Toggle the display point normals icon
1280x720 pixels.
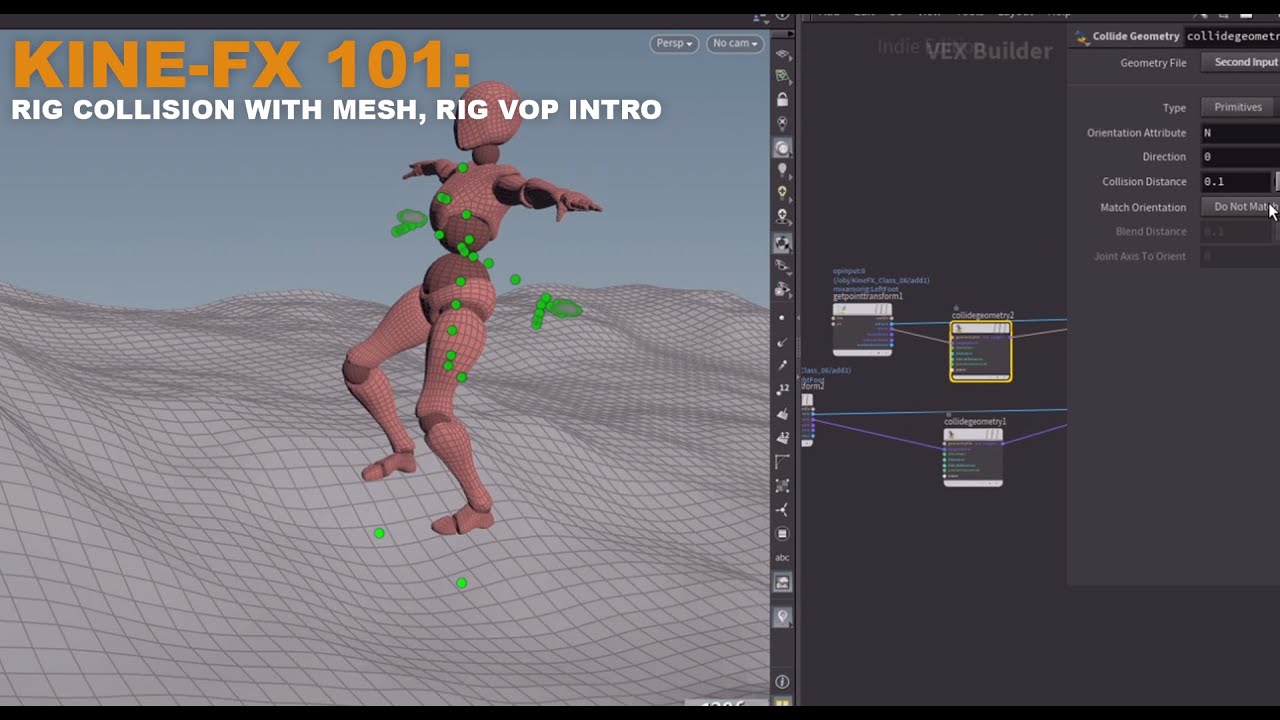pos(783,342)
